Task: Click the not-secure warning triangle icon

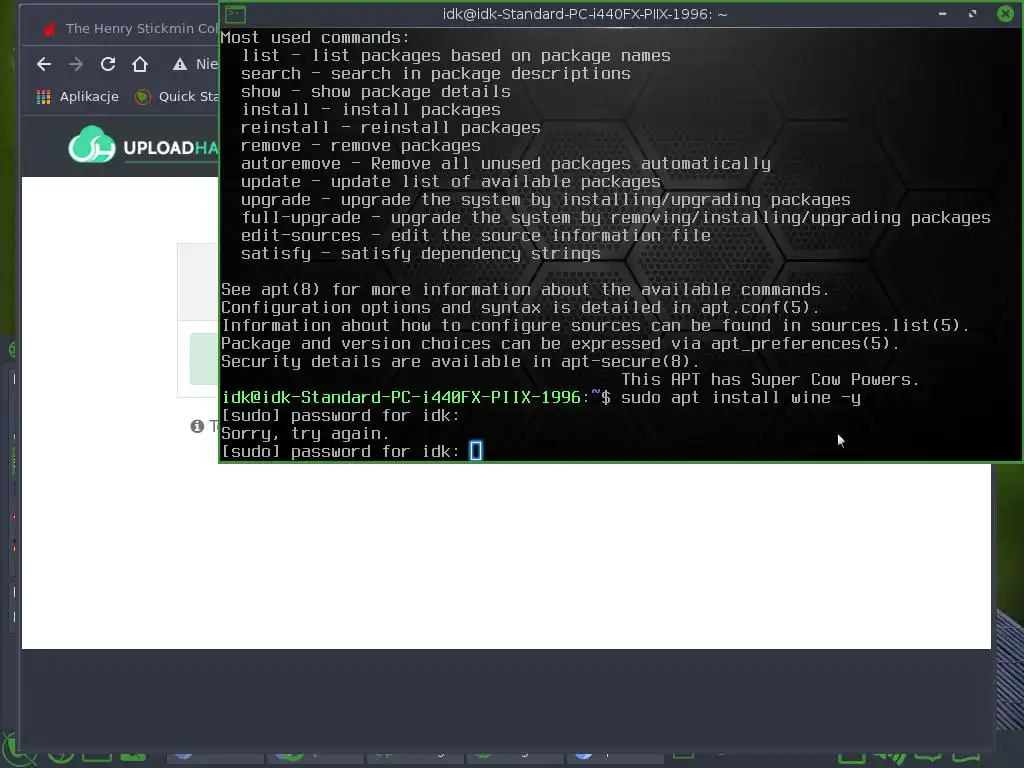Action: pos(180,64)
